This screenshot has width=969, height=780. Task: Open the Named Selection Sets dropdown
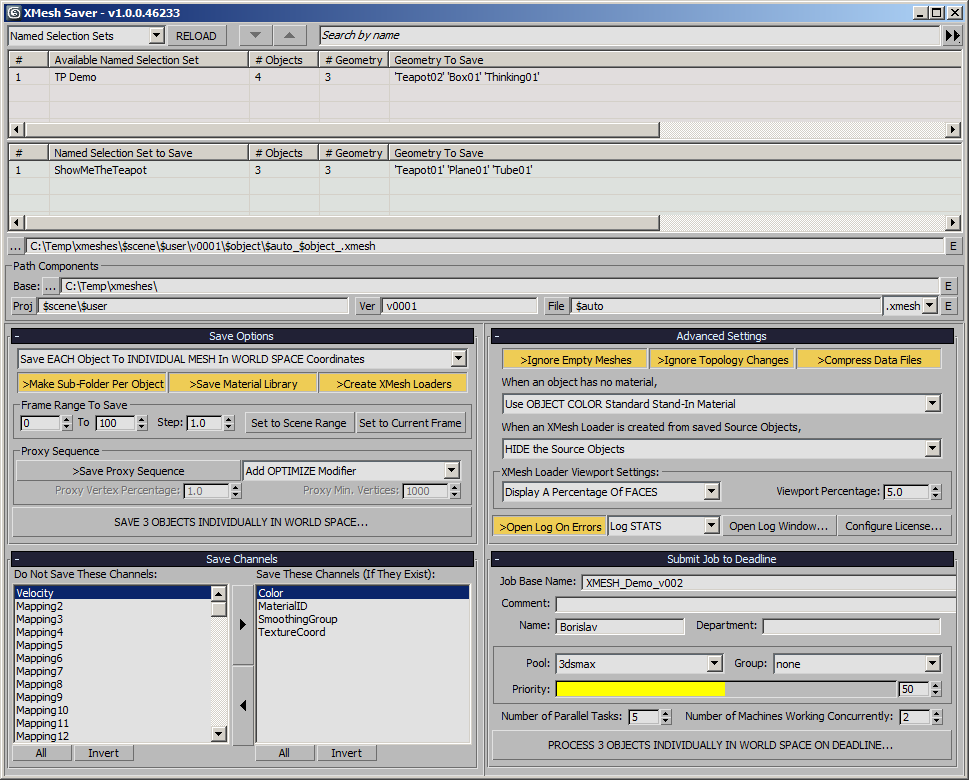click(86, 35)
